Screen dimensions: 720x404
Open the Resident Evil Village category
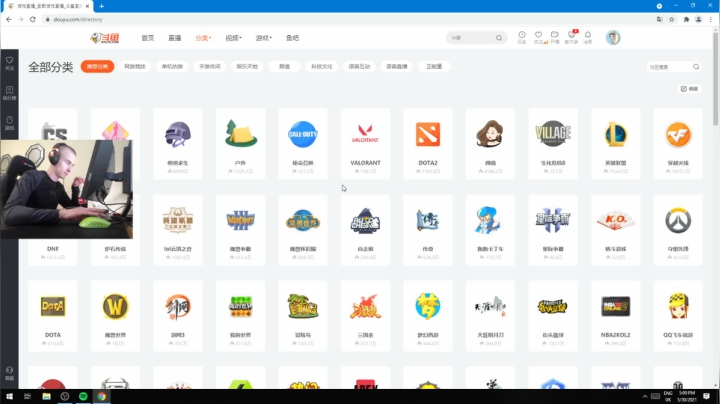pyautogui.click(x=553, y=144)
